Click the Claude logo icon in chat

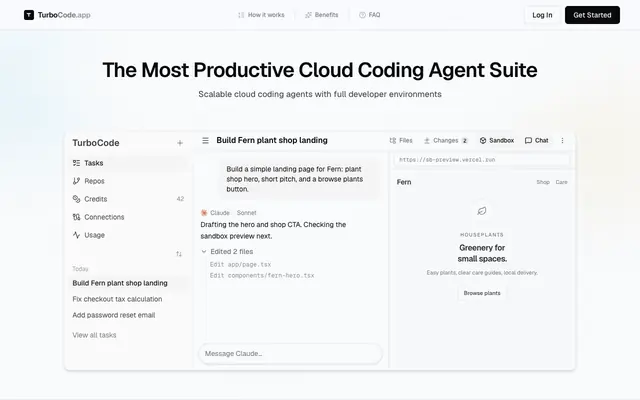click(204, 213)
